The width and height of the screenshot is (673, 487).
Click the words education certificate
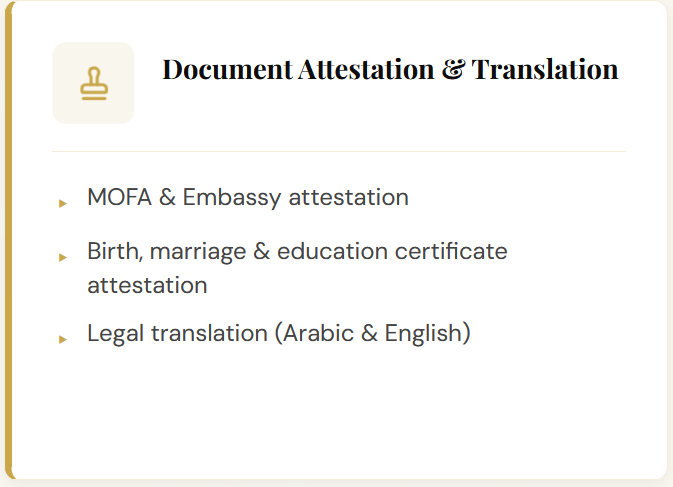point(392,251)
